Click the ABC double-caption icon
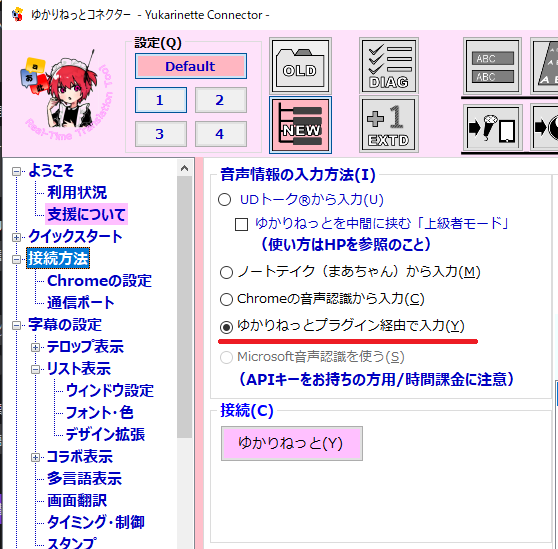This screenshot has height=549, width=558. [x=493, y=66]
